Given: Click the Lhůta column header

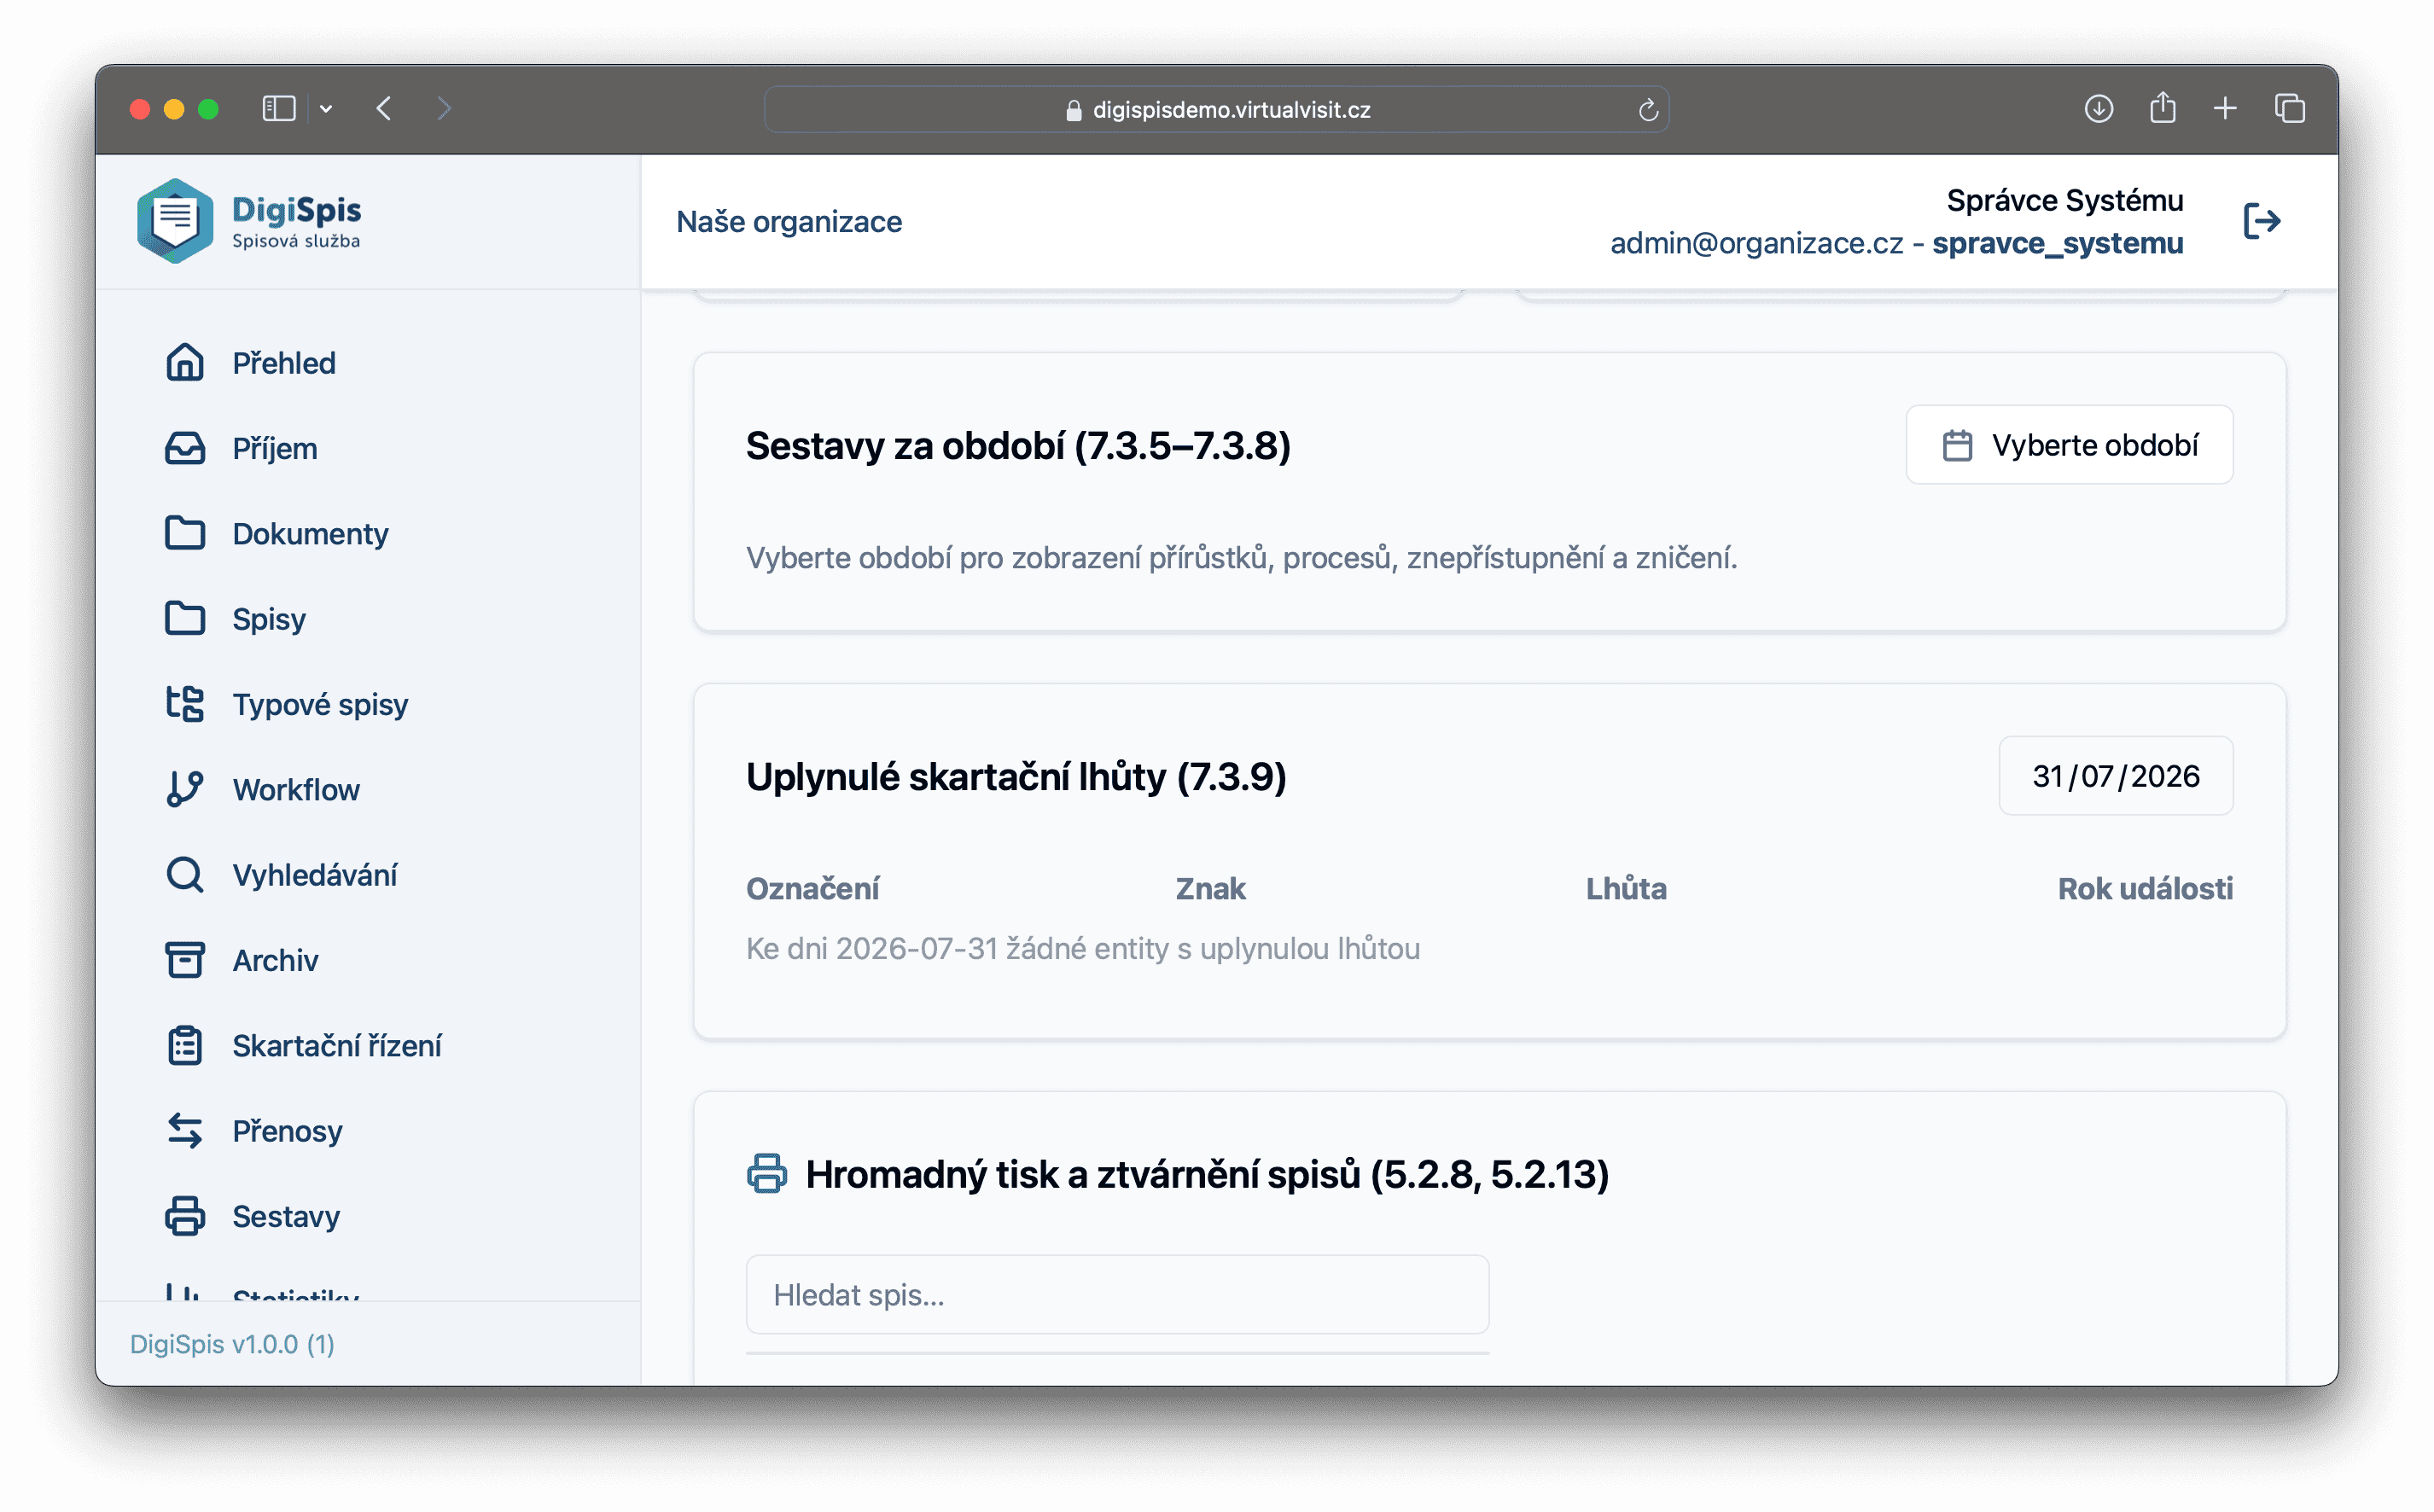Looking at the screenshot, I should tap(1626, 889).
